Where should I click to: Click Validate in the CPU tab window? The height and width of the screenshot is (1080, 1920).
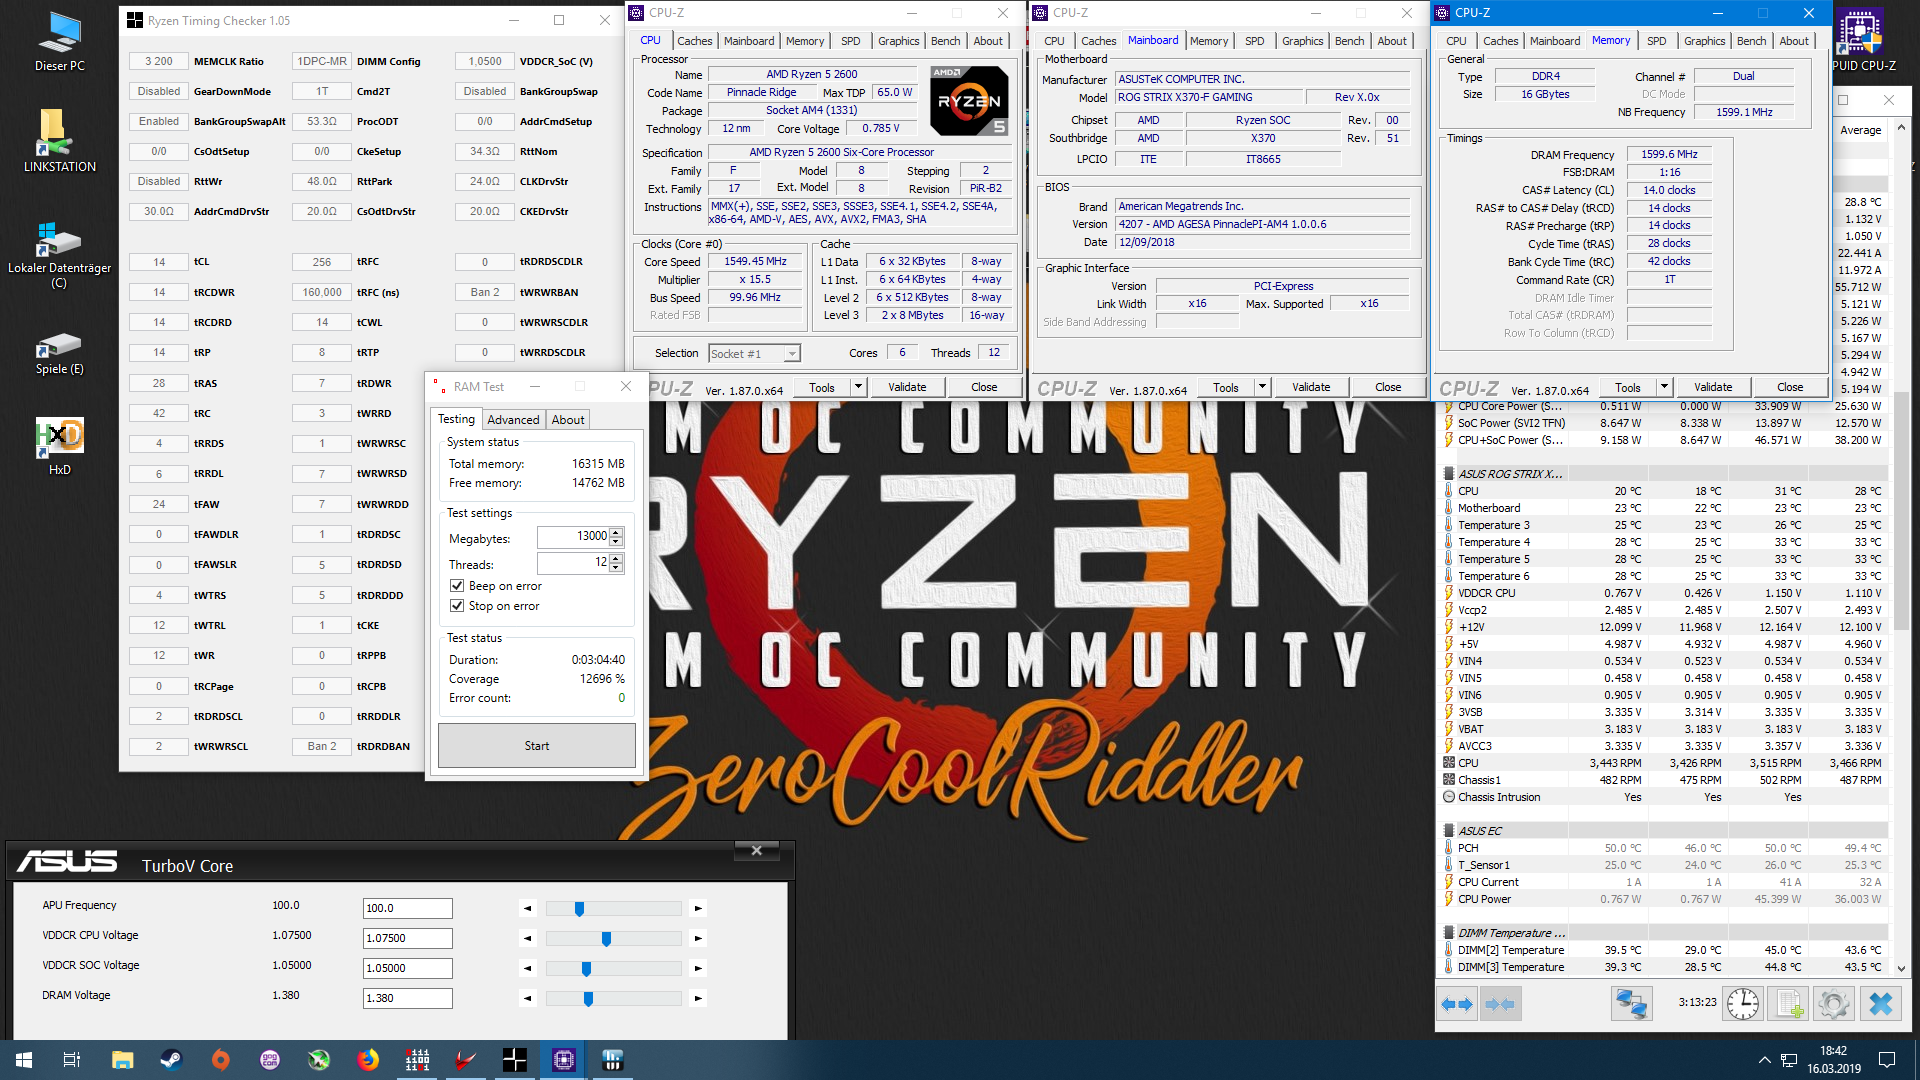pyautogui.click(x=906, y=387)
